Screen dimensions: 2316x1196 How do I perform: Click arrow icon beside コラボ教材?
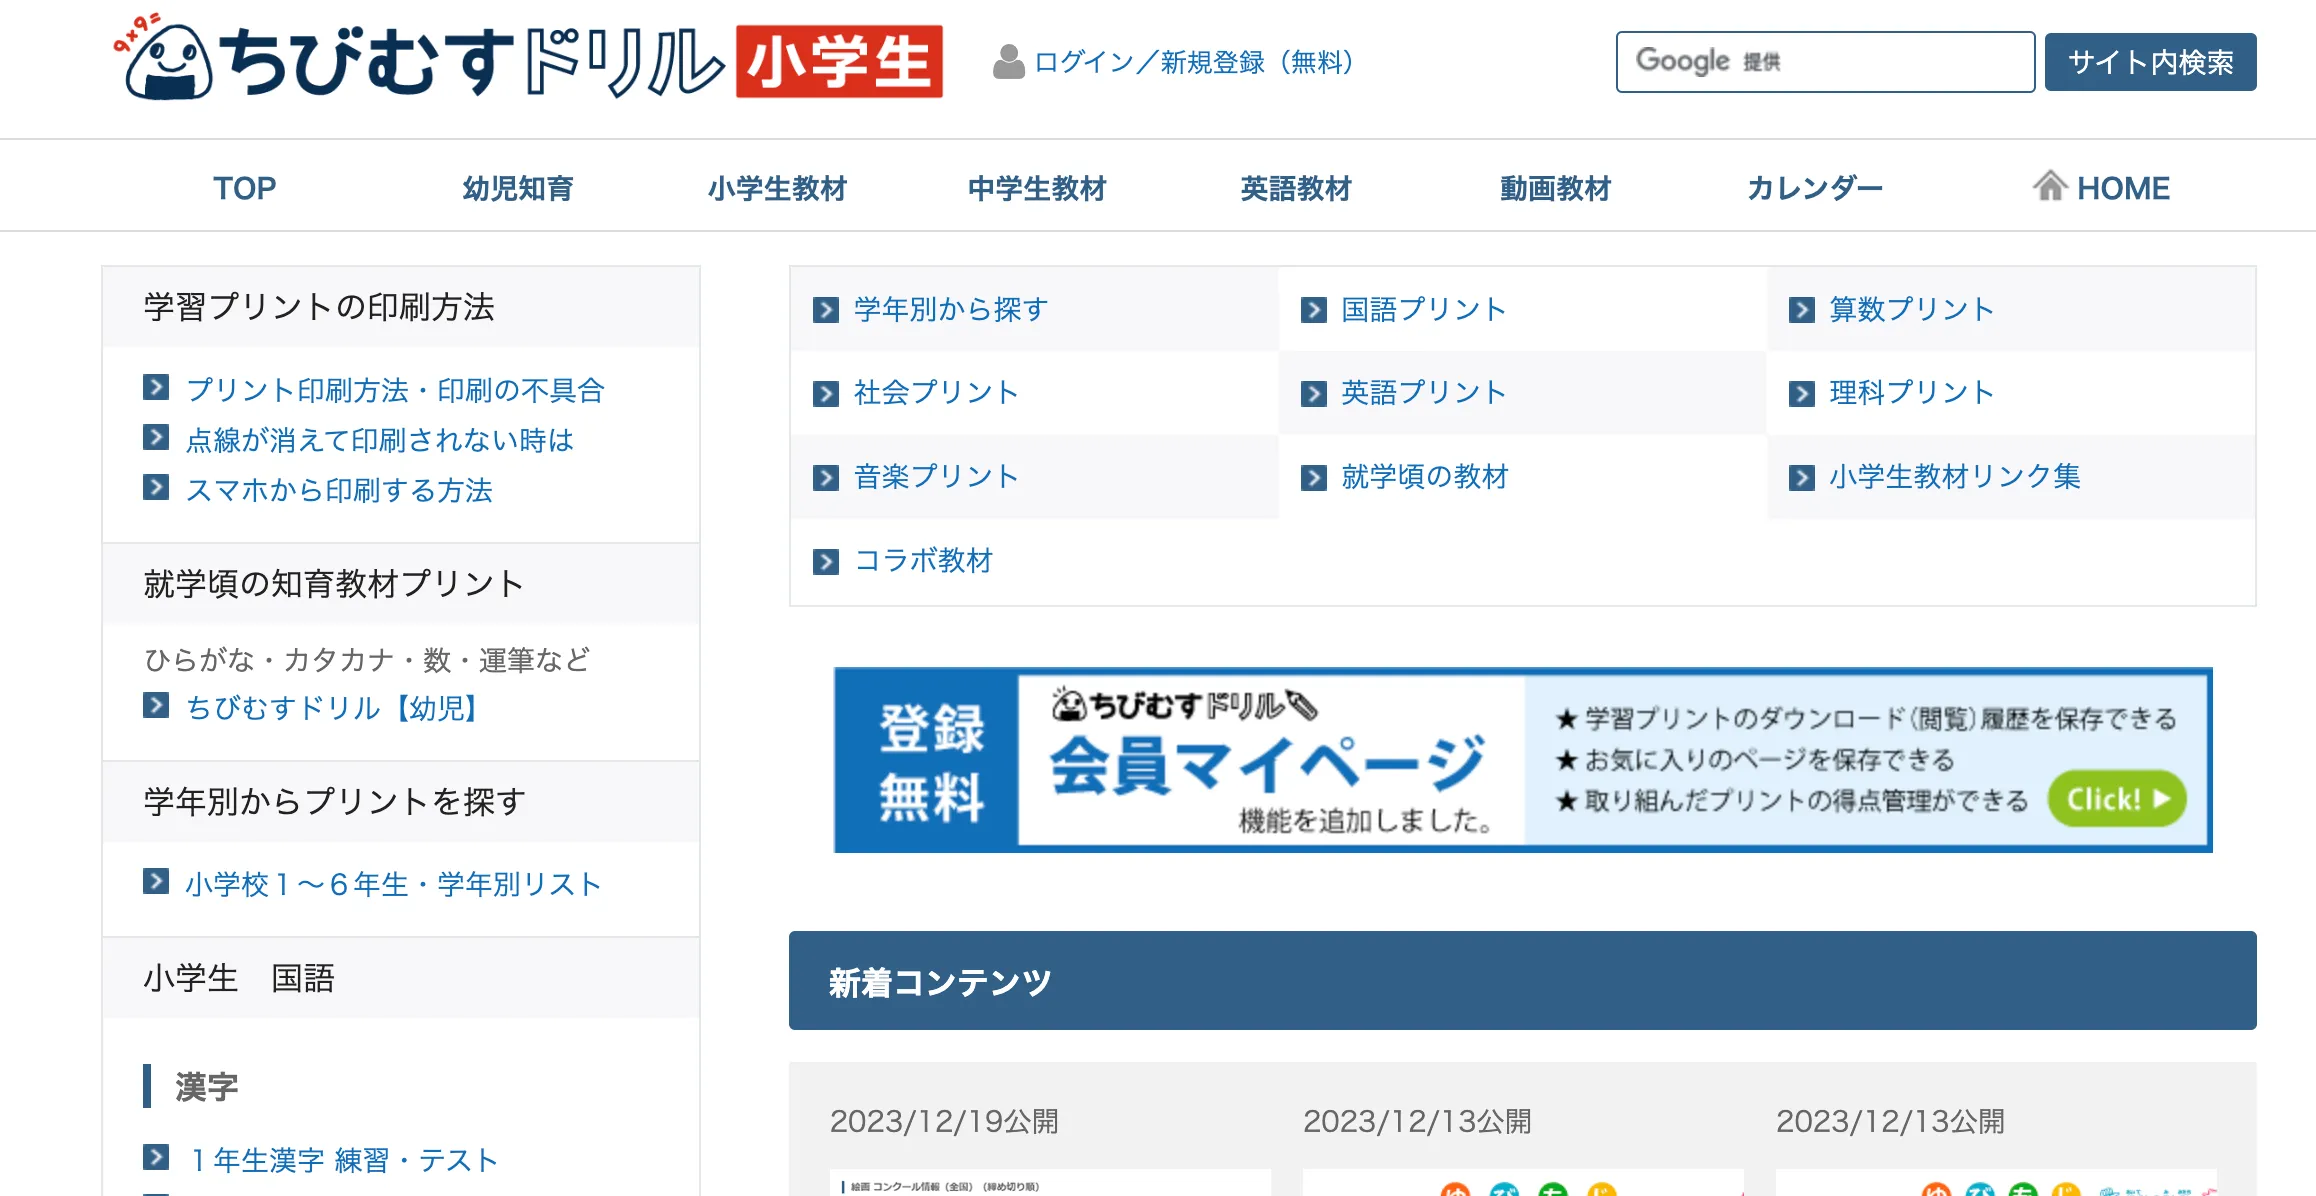pos(826,562)
